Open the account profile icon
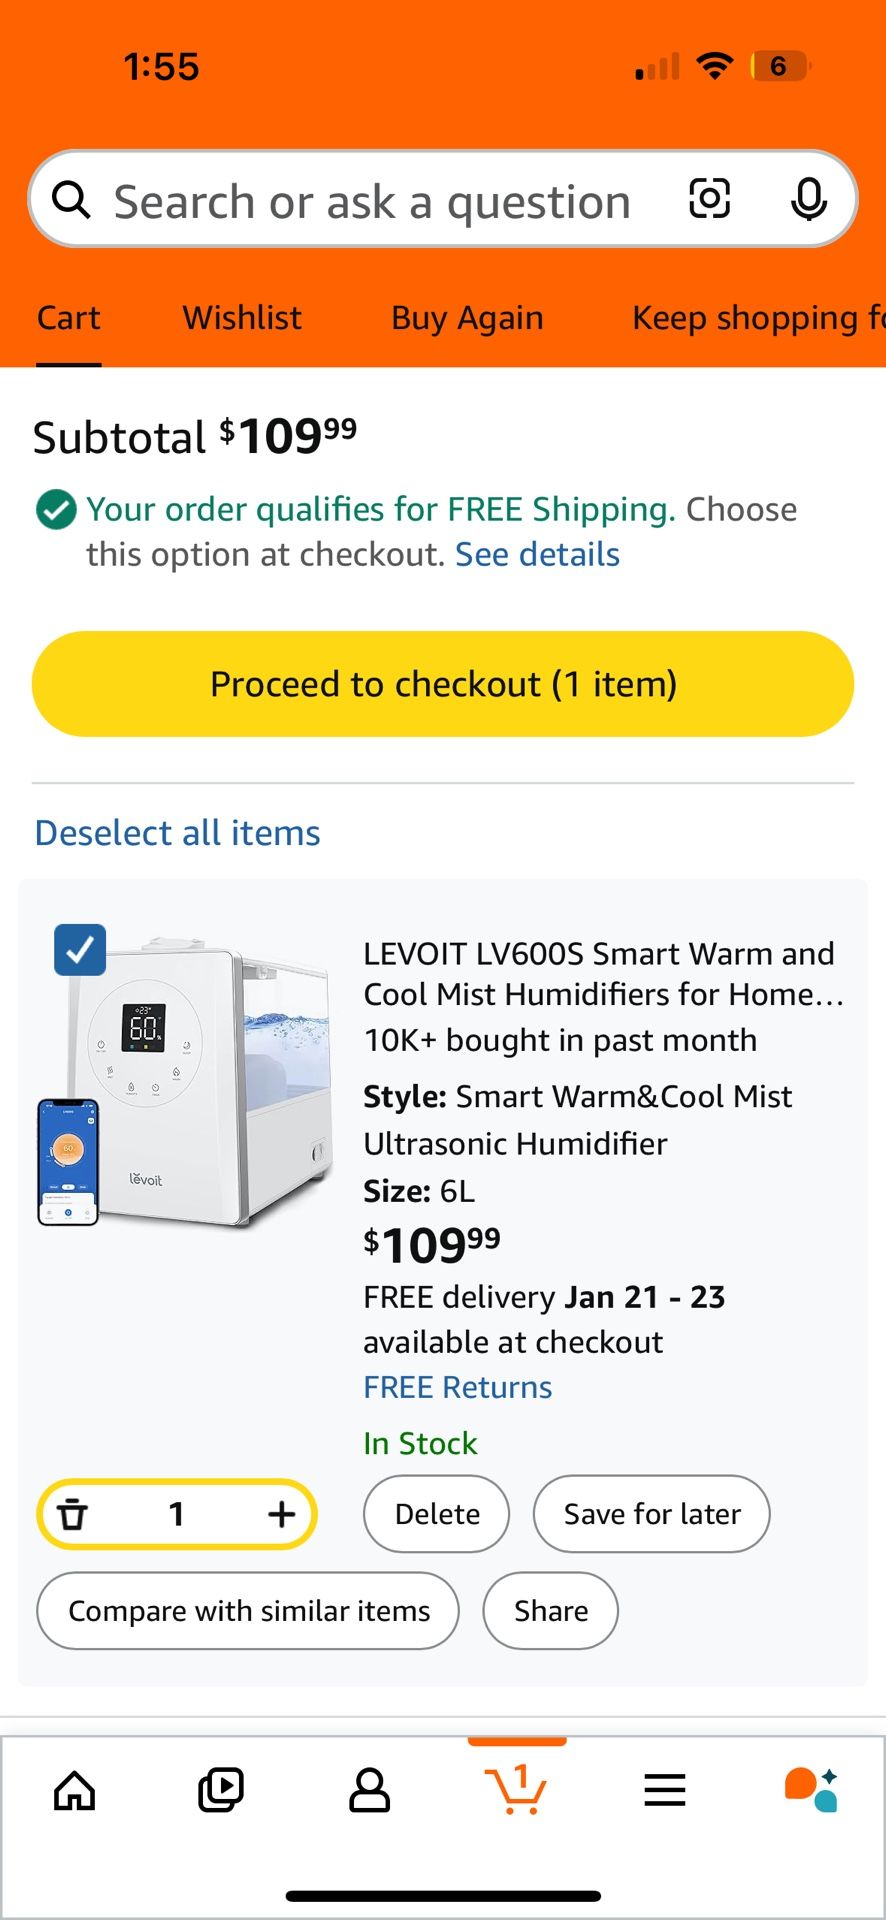886x1920 pixels. pyautogui.click(x=369, y=1790)
